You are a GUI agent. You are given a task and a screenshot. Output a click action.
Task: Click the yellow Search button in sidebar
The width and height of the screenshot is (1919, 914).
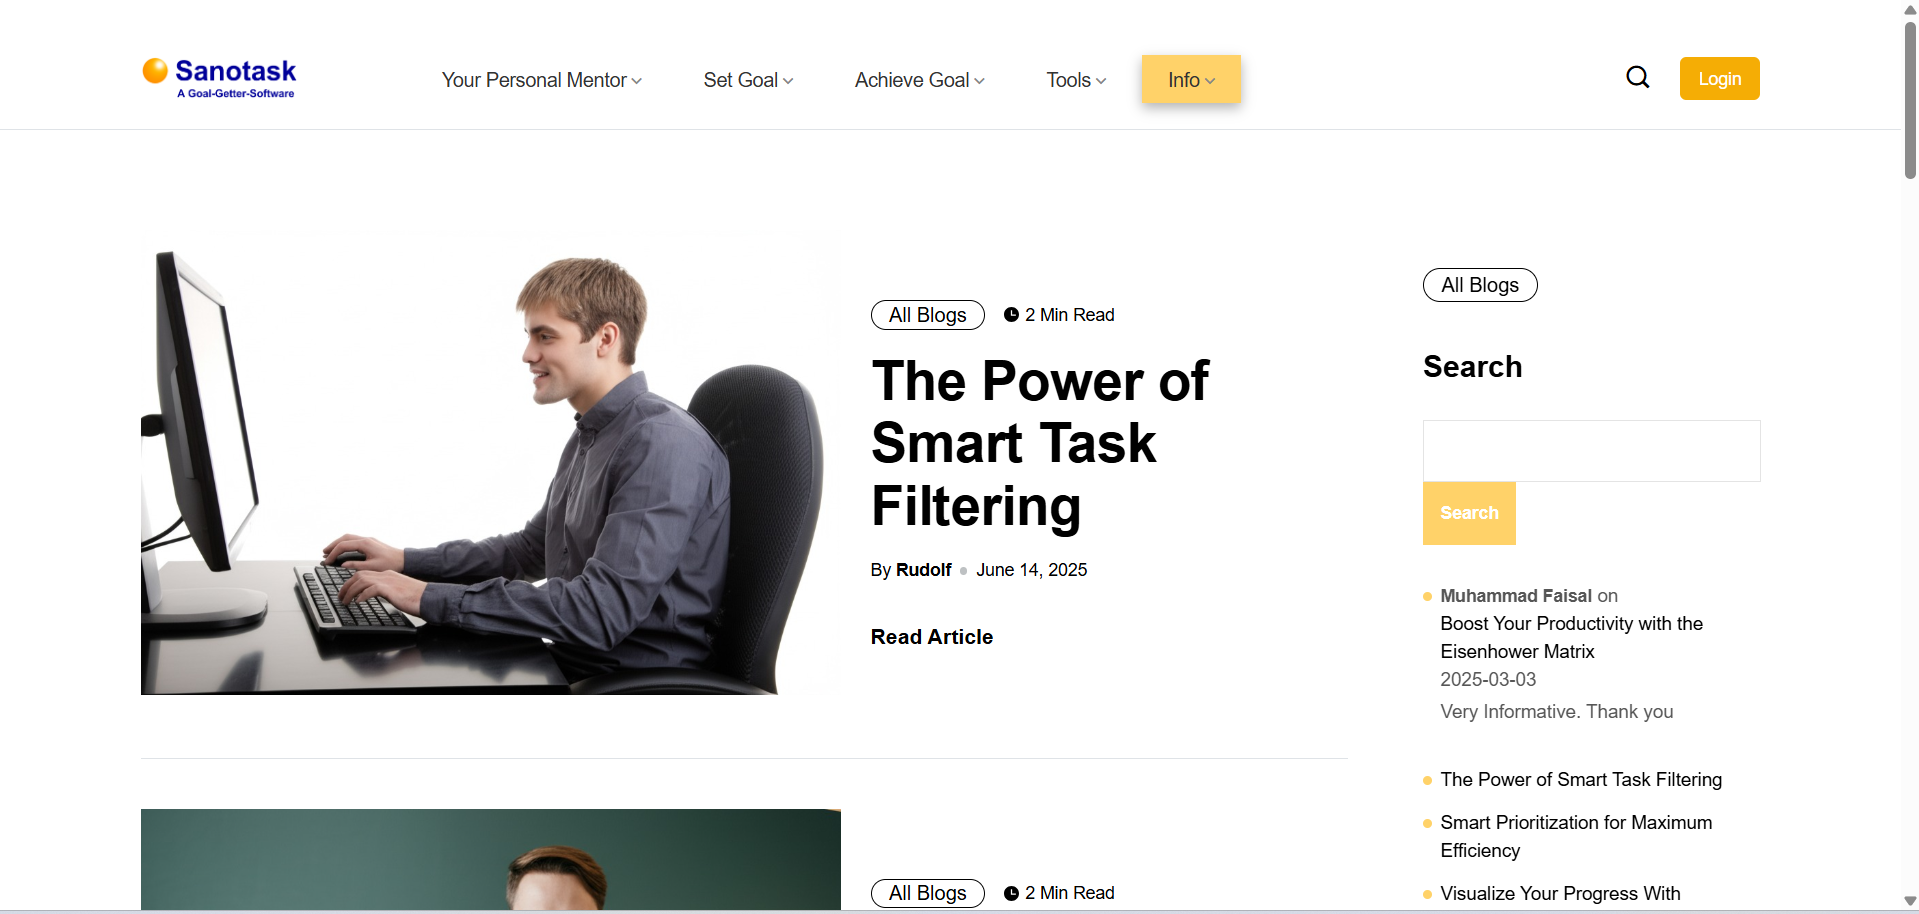1469,513
